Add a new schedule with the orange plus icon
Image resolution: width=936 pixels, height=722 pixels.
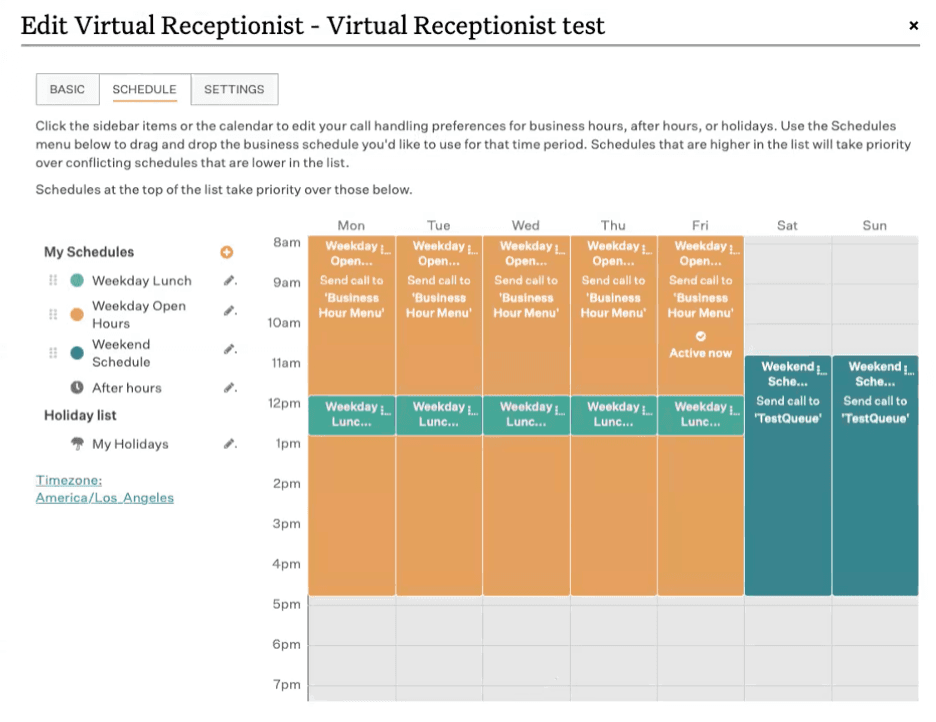226,252
